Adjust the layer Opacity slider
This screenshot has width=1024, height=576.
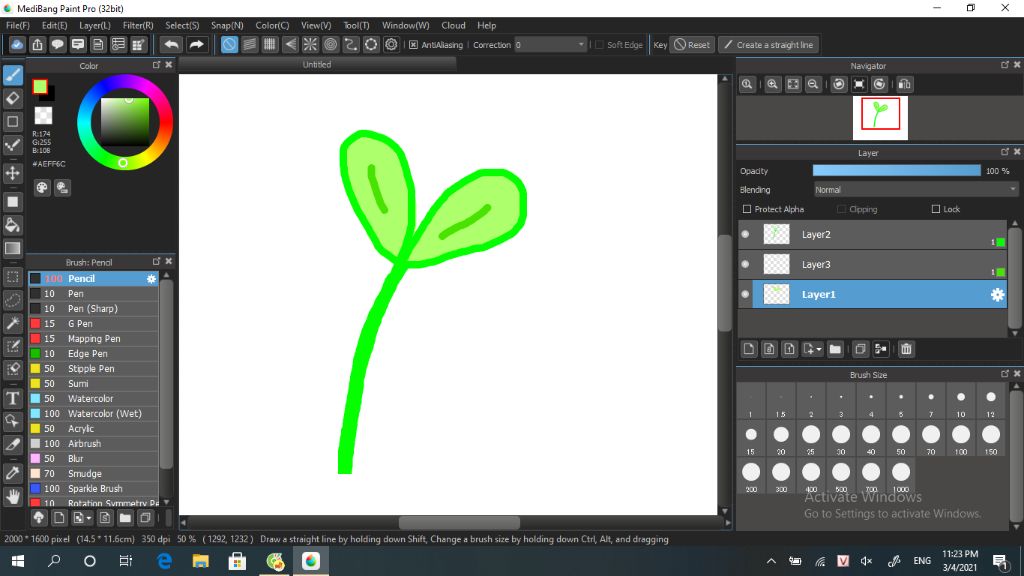[x=897, y=170]
